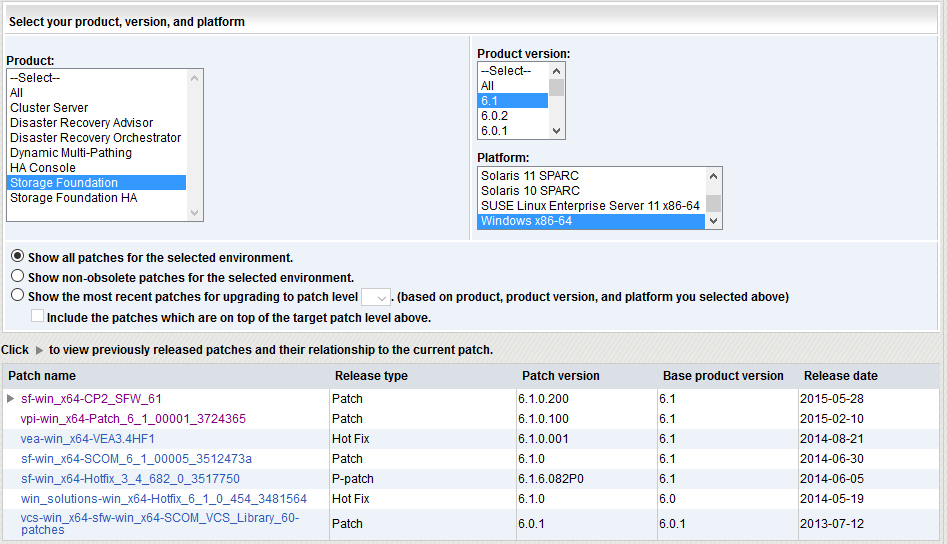Image resolution: width=947 pixels, height=544 pixels.
Task: Open vea-win_x64-VEA3.4HF1 hot fix link
Action: [x=88, y=439]
